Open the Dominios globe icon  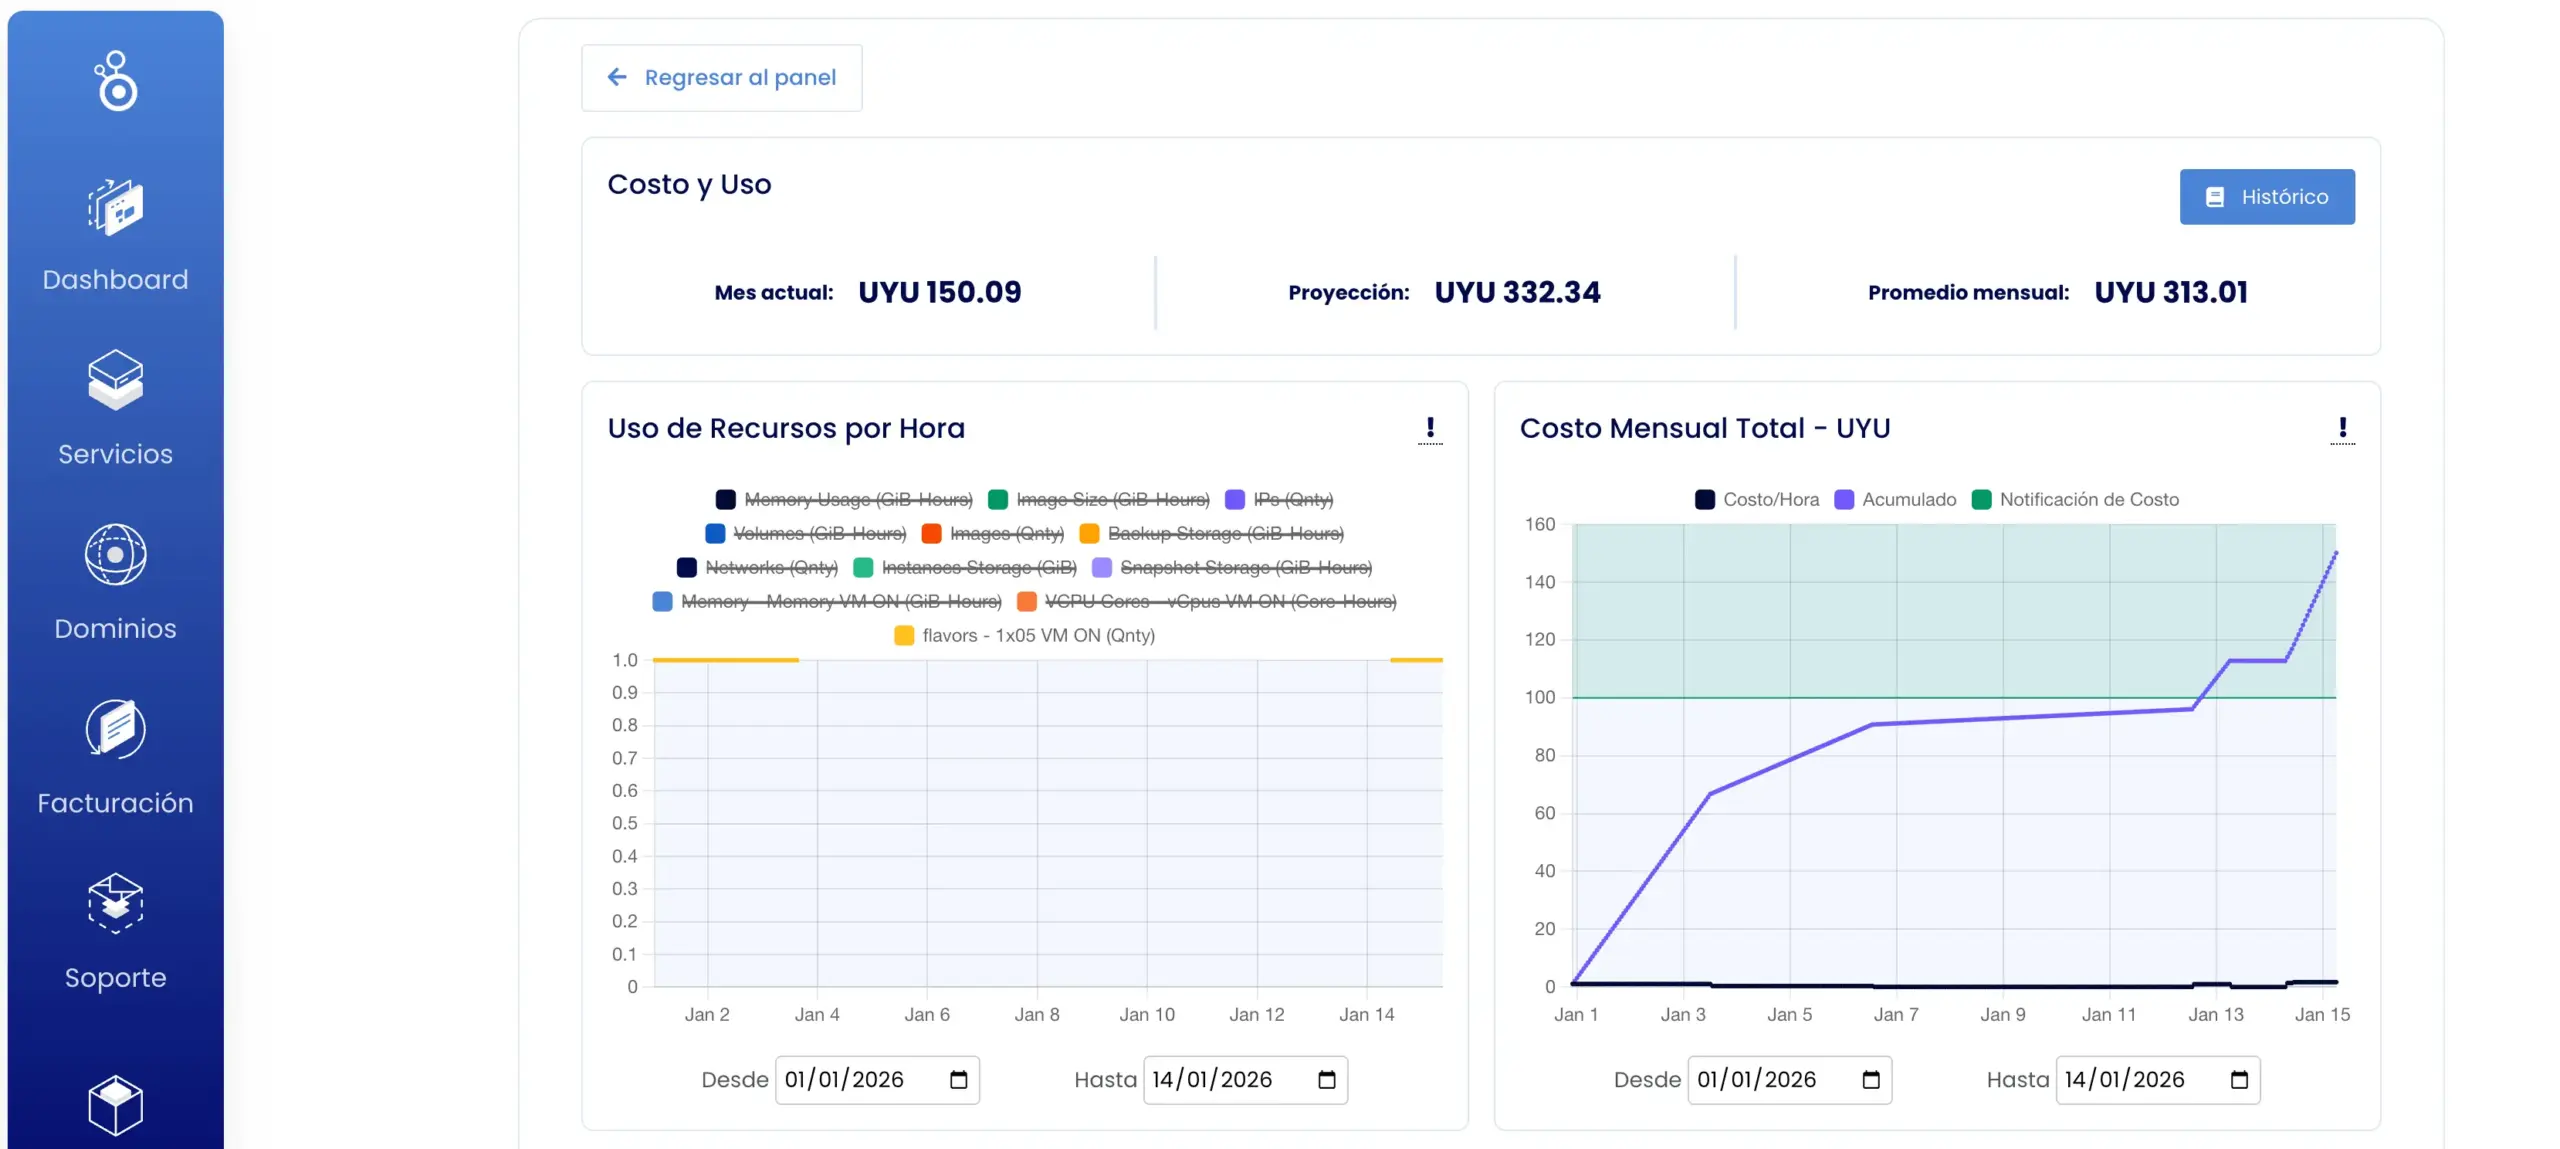pos(115,554)
